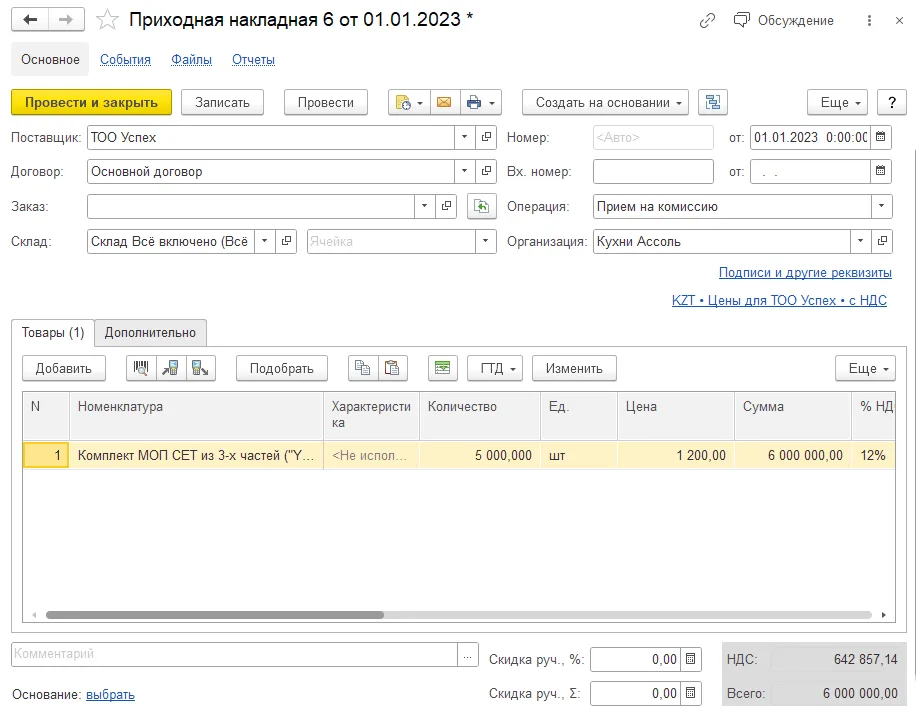This screenshot has width=916, height=713.
Task: Switch to Дополнительно tab
Action: (x=150, y=333)
